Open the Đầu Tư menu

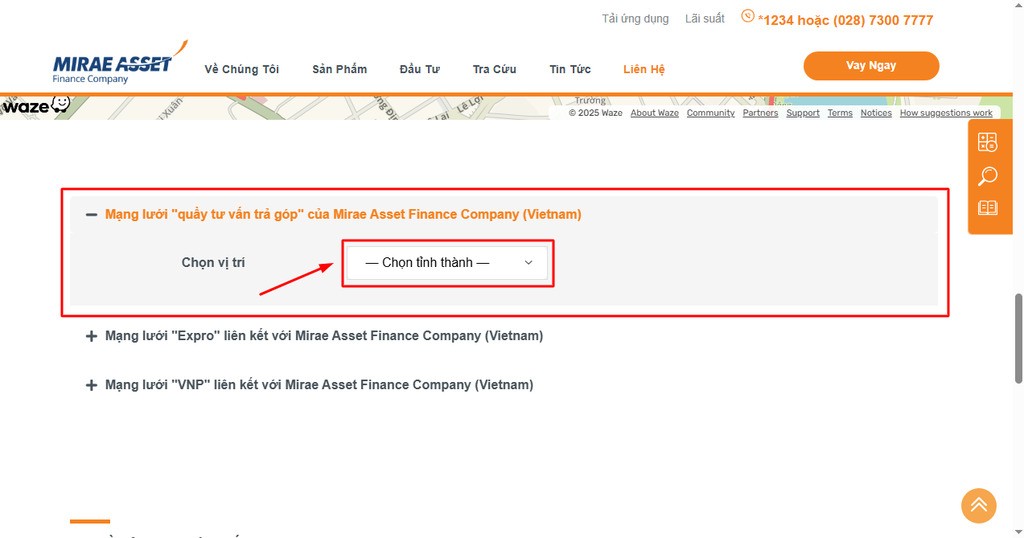tap(420, 69)
